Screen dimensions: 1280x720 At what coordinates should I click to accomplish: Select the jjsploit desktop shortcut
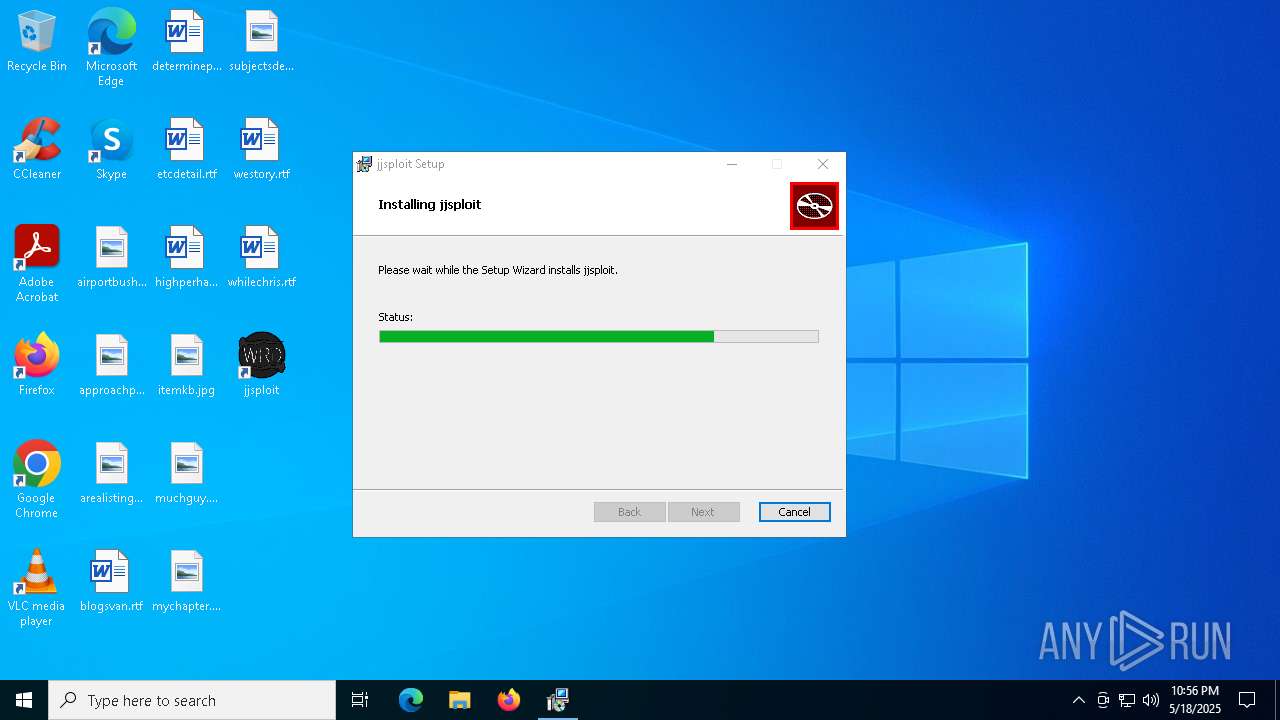coord(261,366)
